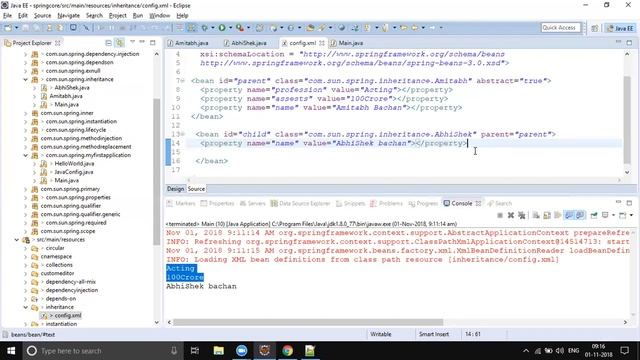Minimize the Project Explorer panel
This screenshot has width=640, height=360.
pyautogui.click(x=142, y=42)
